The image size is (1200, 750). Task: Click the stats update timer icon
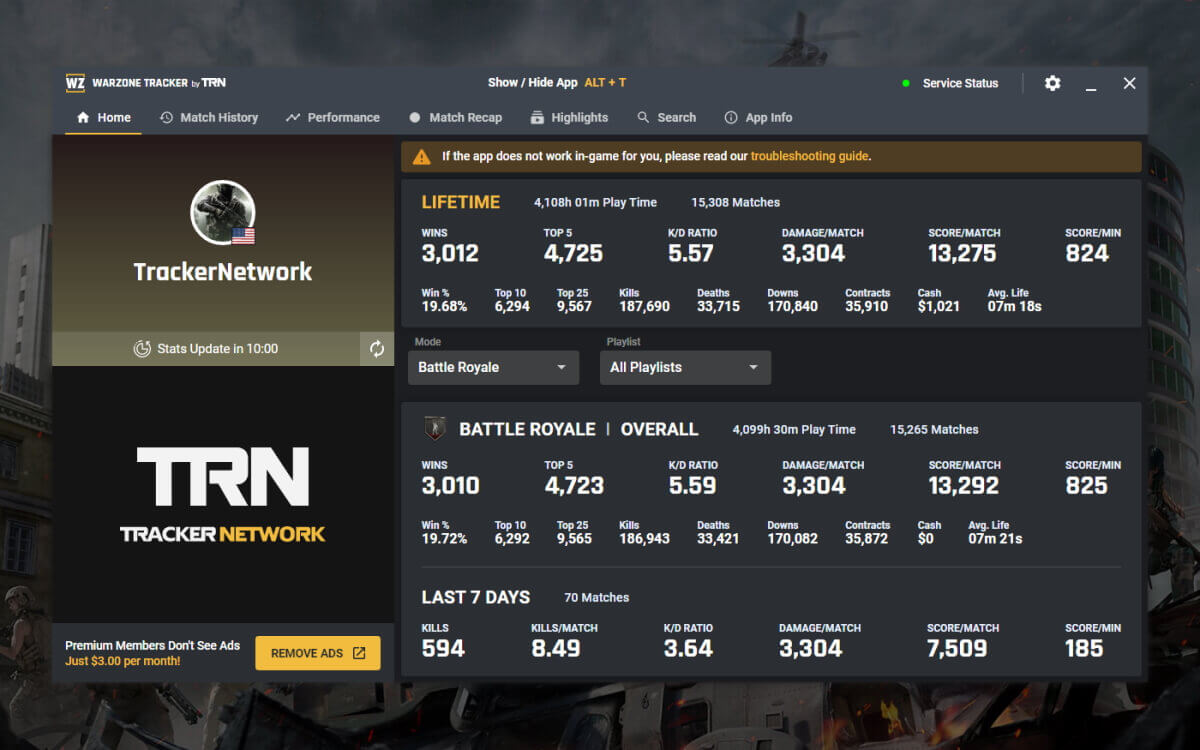click(x=142, y=349)
